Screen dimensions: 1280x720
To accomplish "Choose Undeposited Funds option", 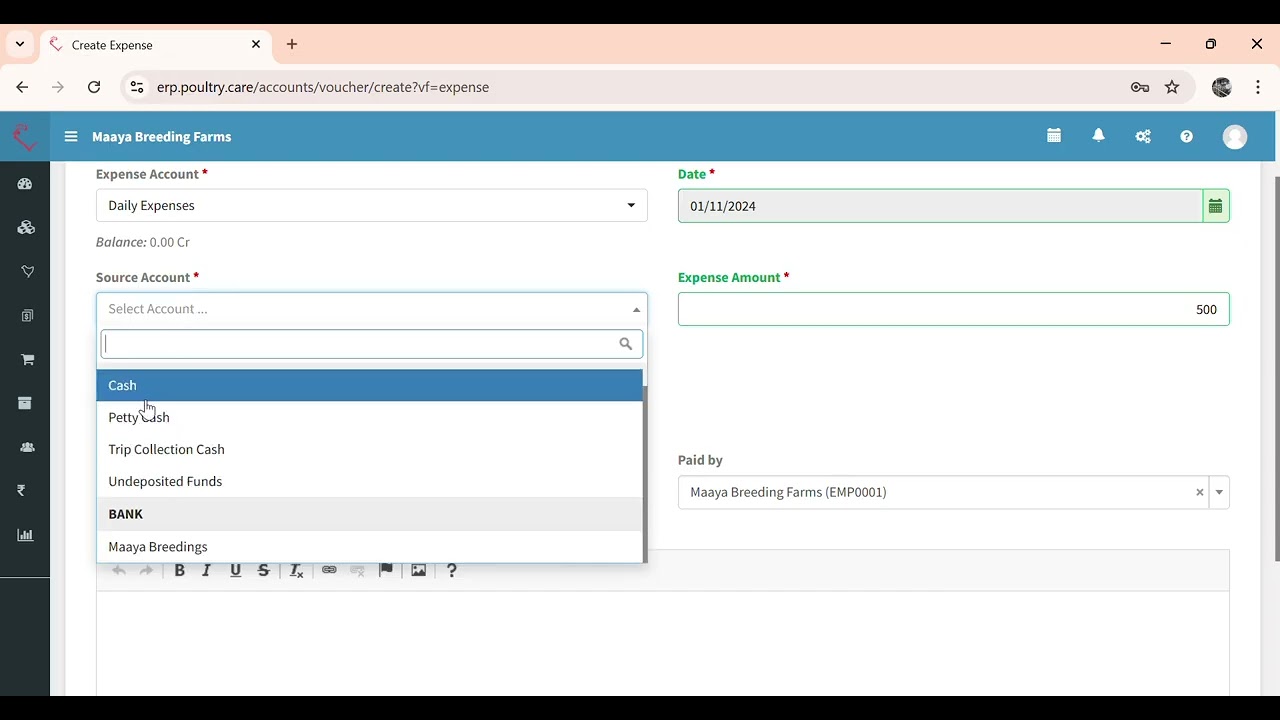I will 370,481.
